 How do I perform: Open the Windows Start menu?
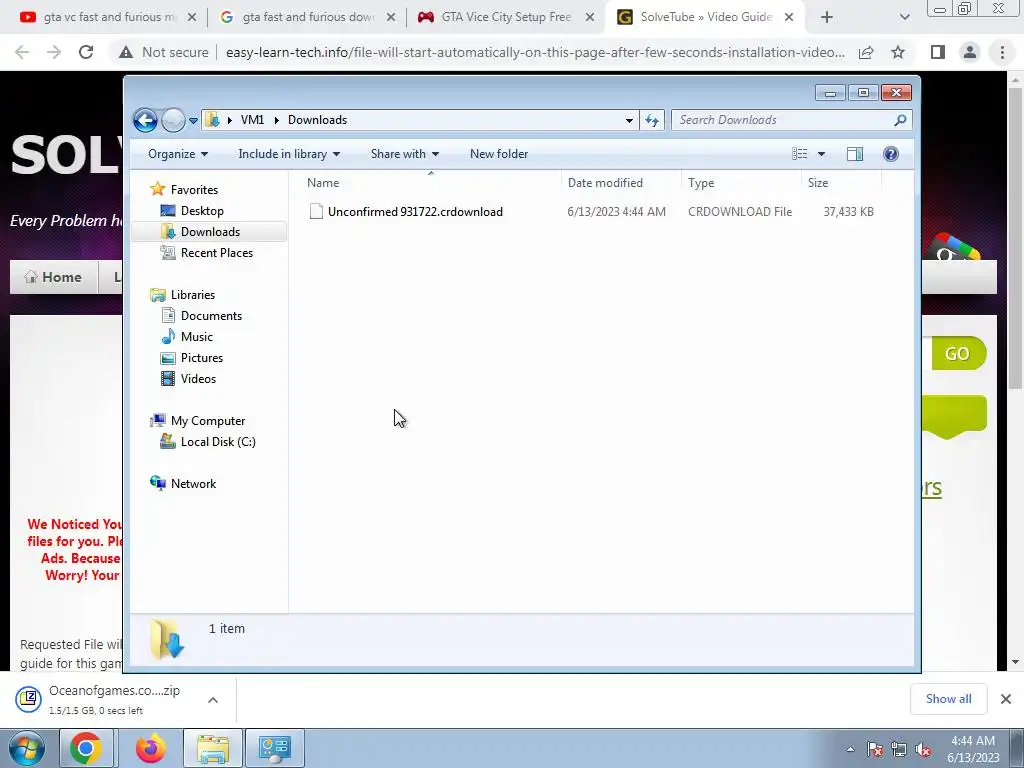coord(27,748)
